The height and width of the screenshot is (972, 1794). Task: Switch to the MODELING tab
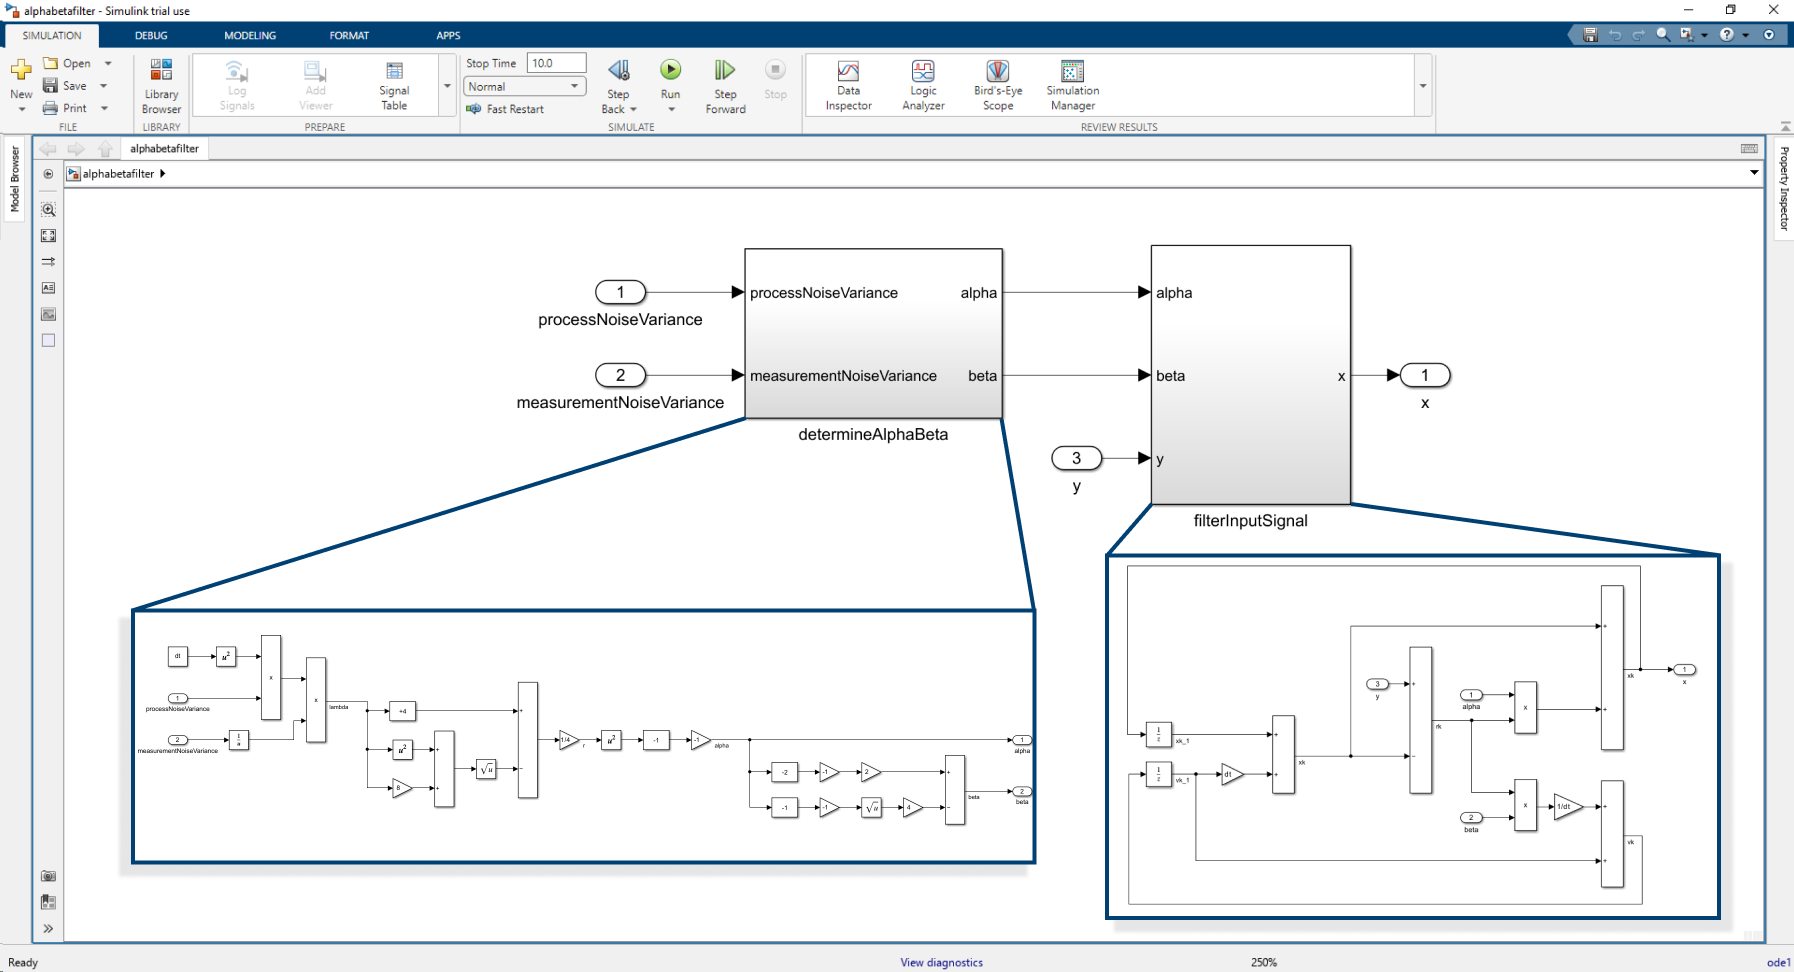(250, 35)
